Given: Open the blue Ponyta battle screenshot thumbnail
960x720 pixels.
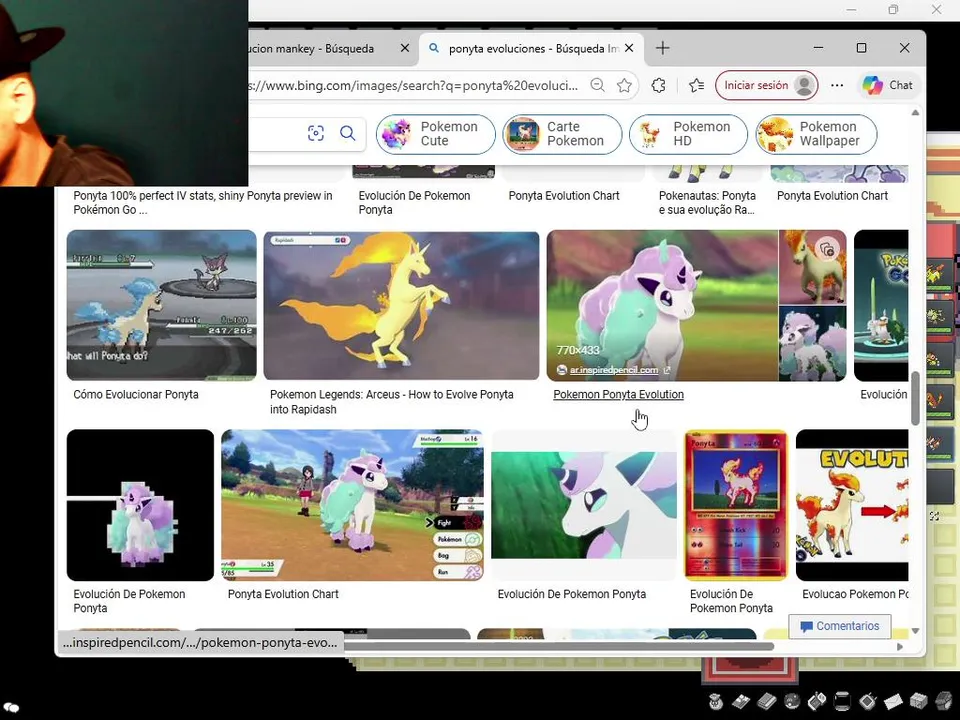Looking at the screenshot, I should point(162,305).
